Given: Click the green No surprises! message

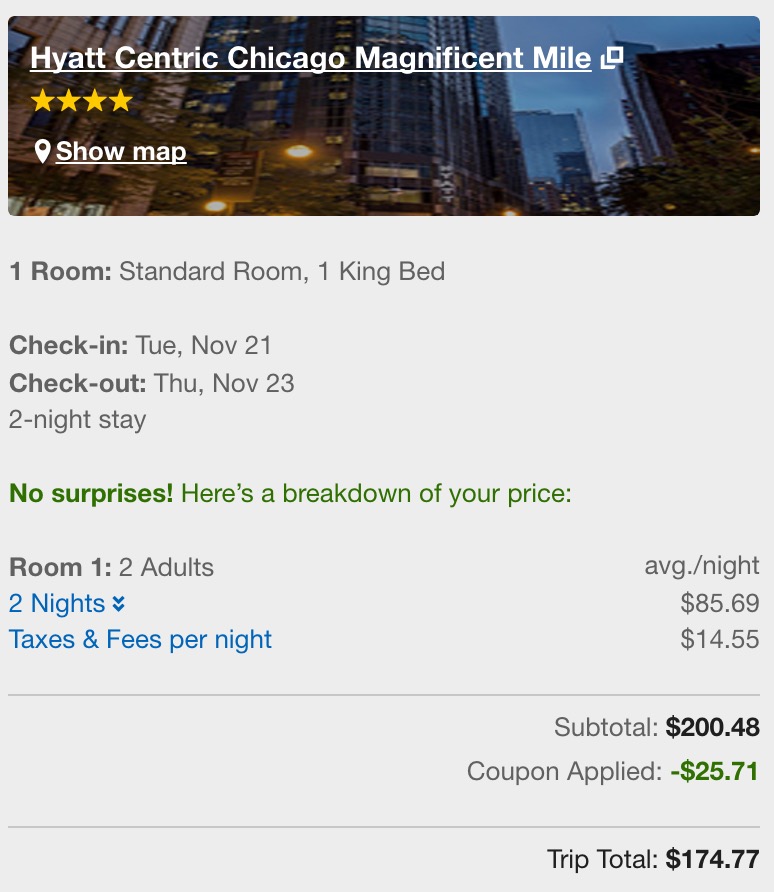Looking at the screenshot, I should [x=91, y=493].
